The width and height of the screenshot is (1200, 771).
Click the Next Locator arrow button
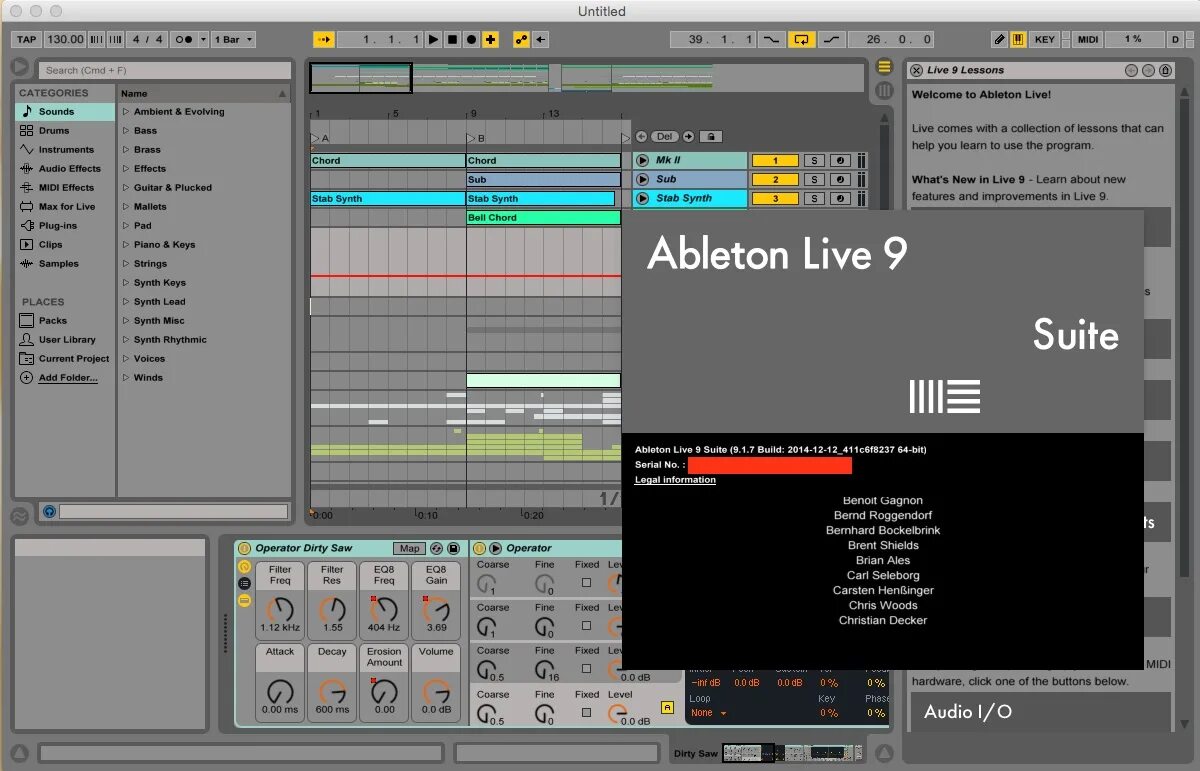tap(688, 136)
